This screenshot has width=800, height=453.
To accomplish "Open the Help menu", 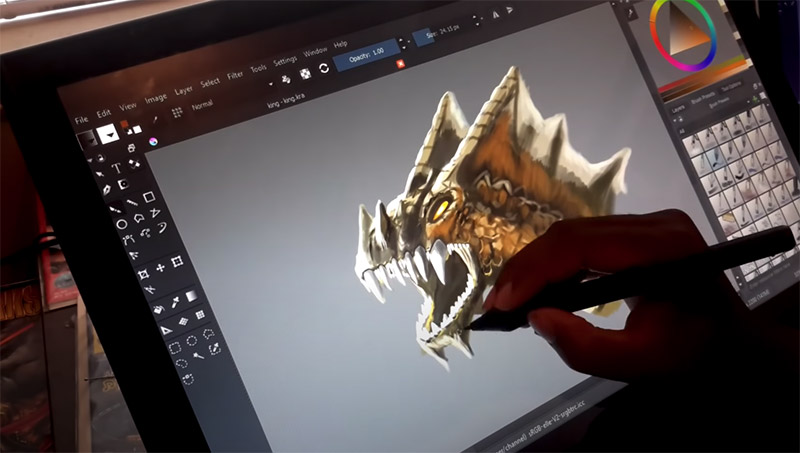I will pyautogui.click(x=340, y=44).
